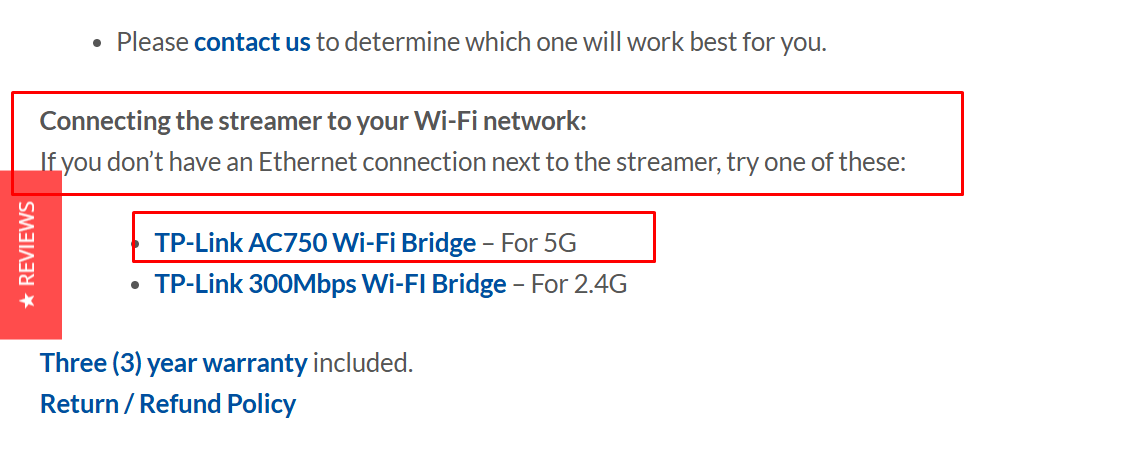Click the bullet before TP-Link 300Mbps
The height and width of the screenshot is (463, 1133).
pos(134,285)
